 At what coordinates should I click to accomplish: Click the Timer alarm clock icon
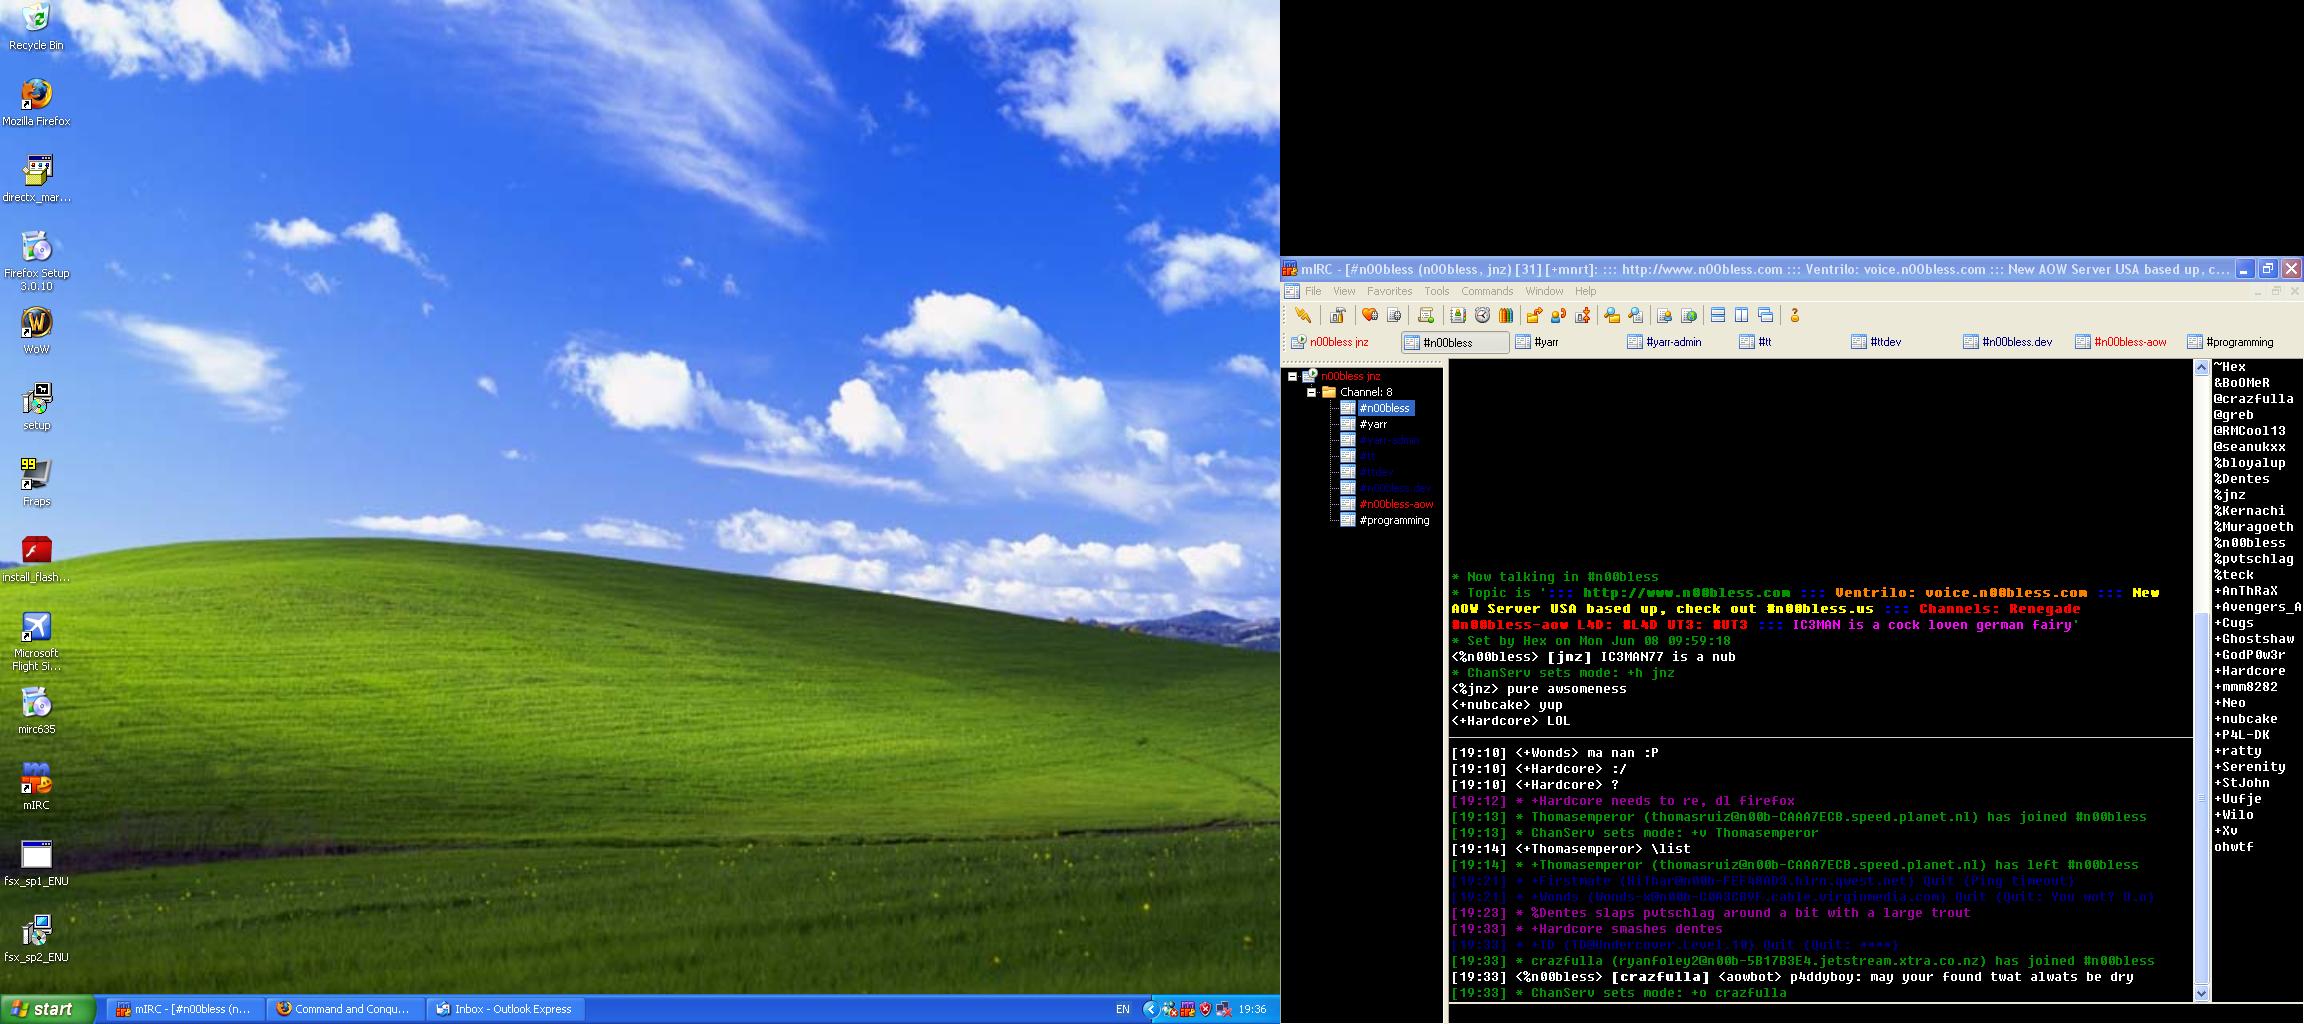[x=1482, y=315]
